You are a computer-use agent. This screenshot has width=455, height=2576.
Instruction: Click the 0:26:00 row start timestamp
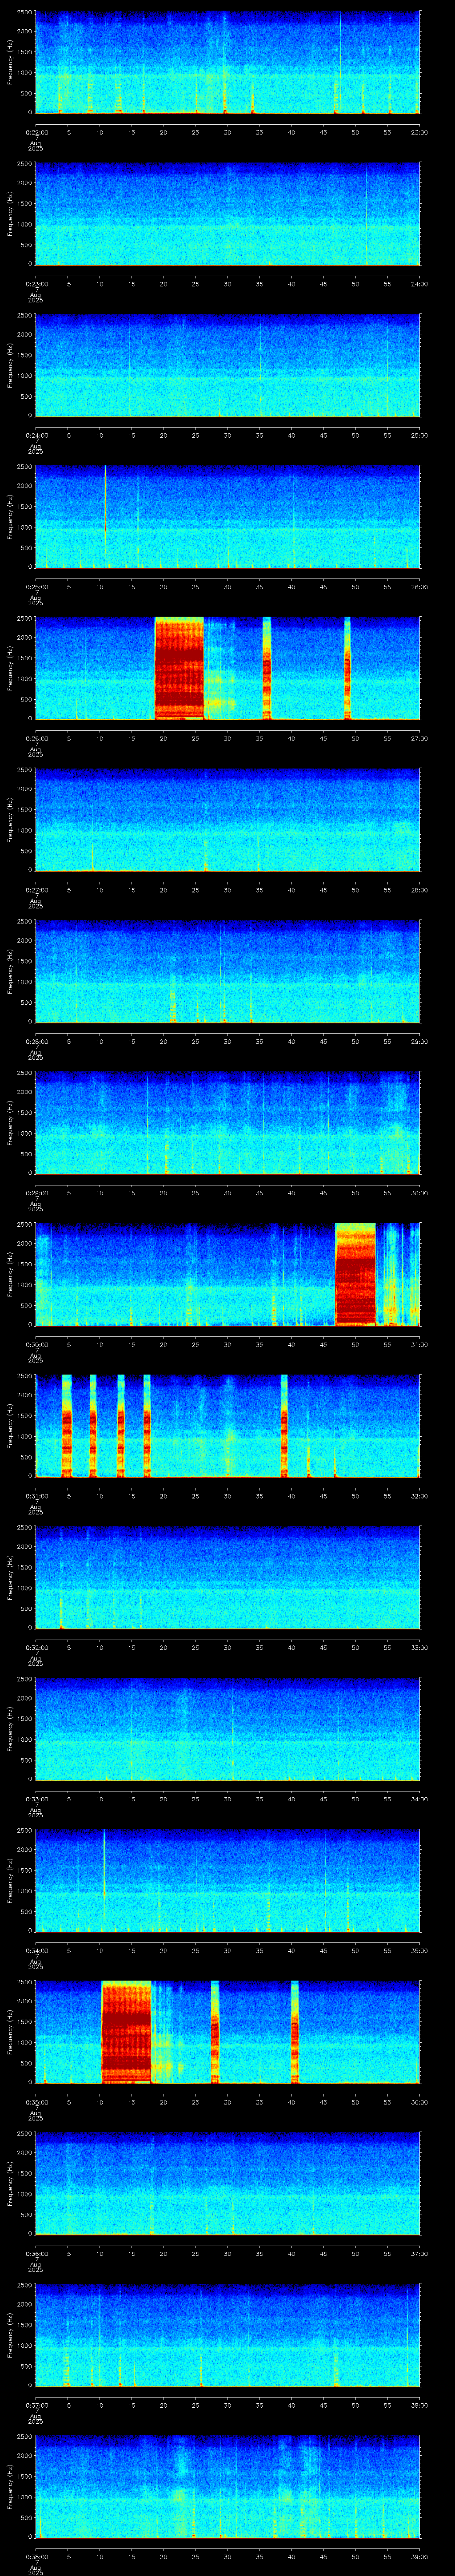36,738
